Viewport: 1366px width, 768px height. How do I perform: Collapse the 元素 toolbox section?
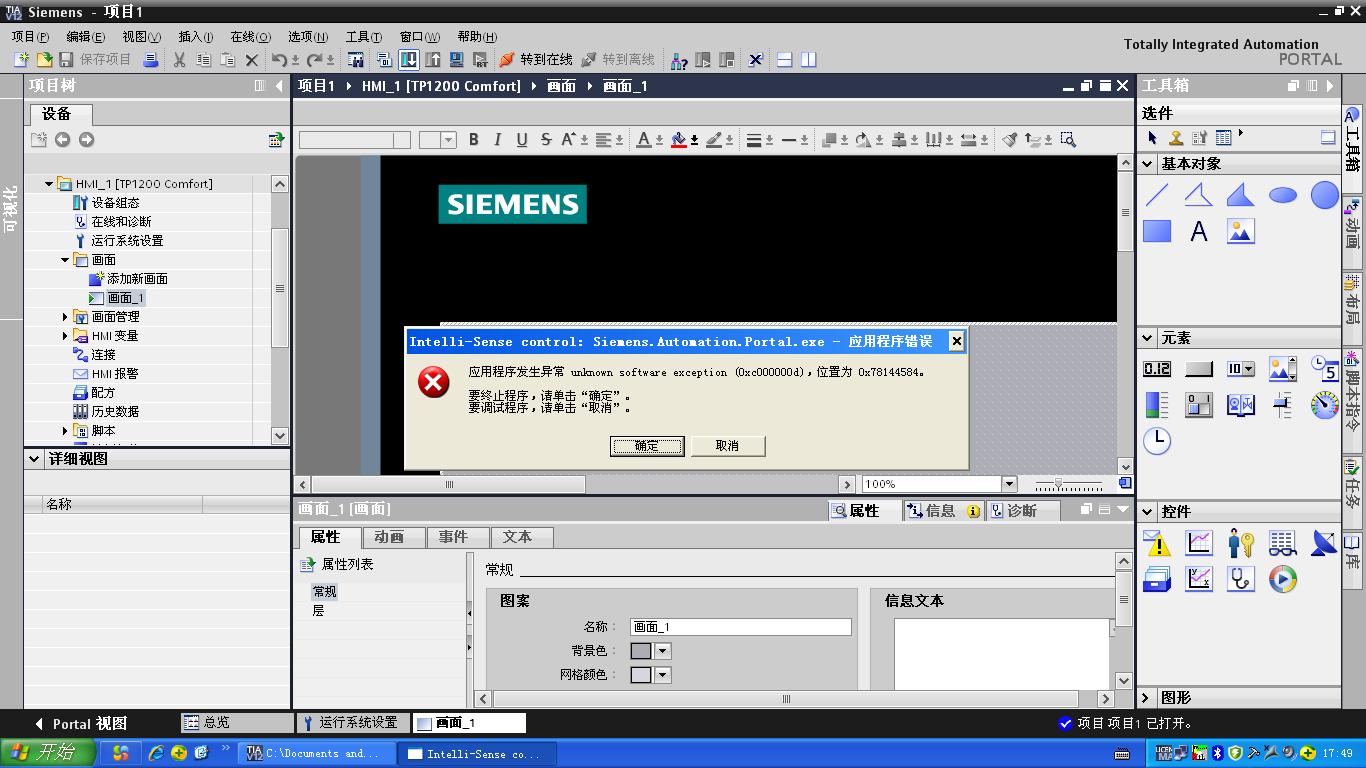[1148, 338]
